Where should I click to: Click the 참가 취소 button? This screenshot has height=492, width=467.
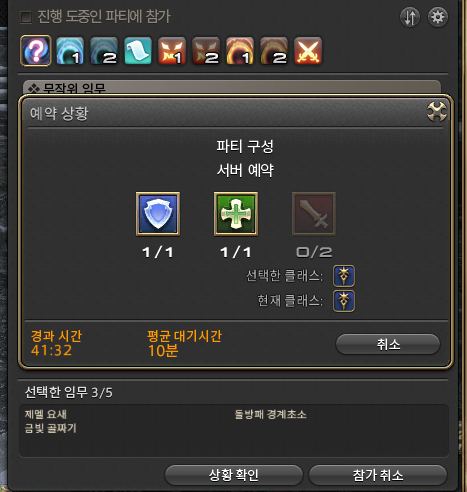pyautogui.click(x=378, y=475)
